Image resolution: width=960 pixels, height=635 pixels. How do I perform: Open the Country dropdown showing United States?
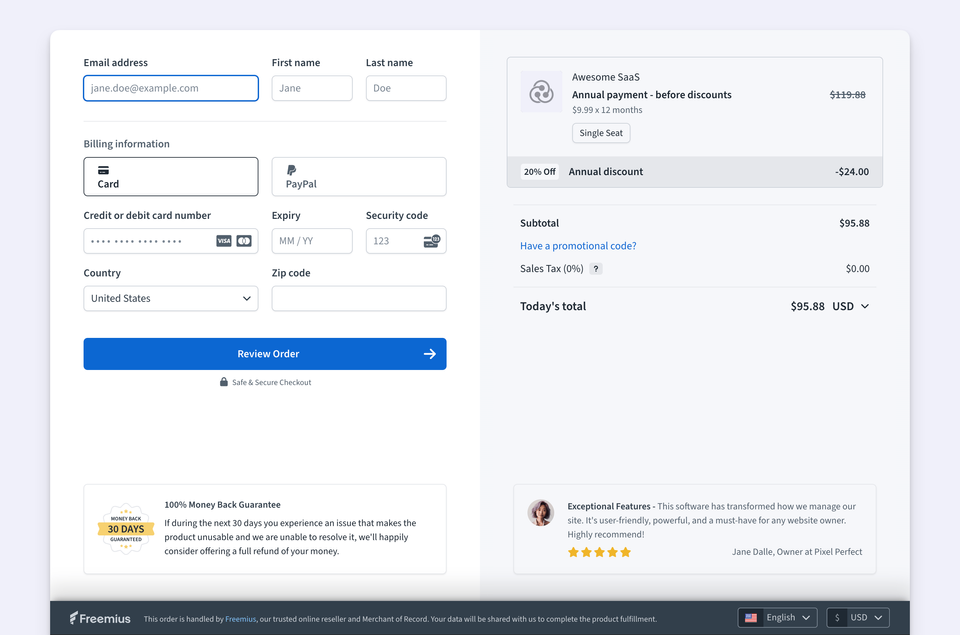pos(171,298)
